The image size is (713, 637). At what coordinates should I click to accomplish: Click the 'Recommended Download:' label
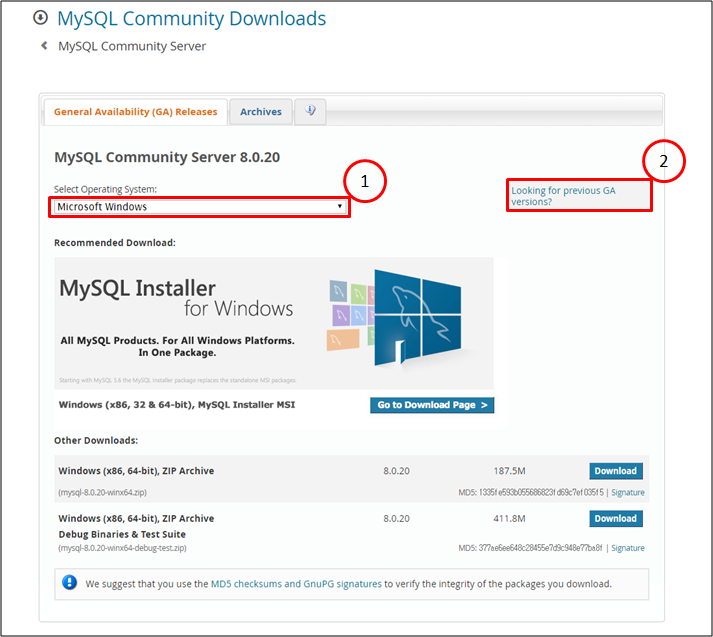[x=115, y=243]
